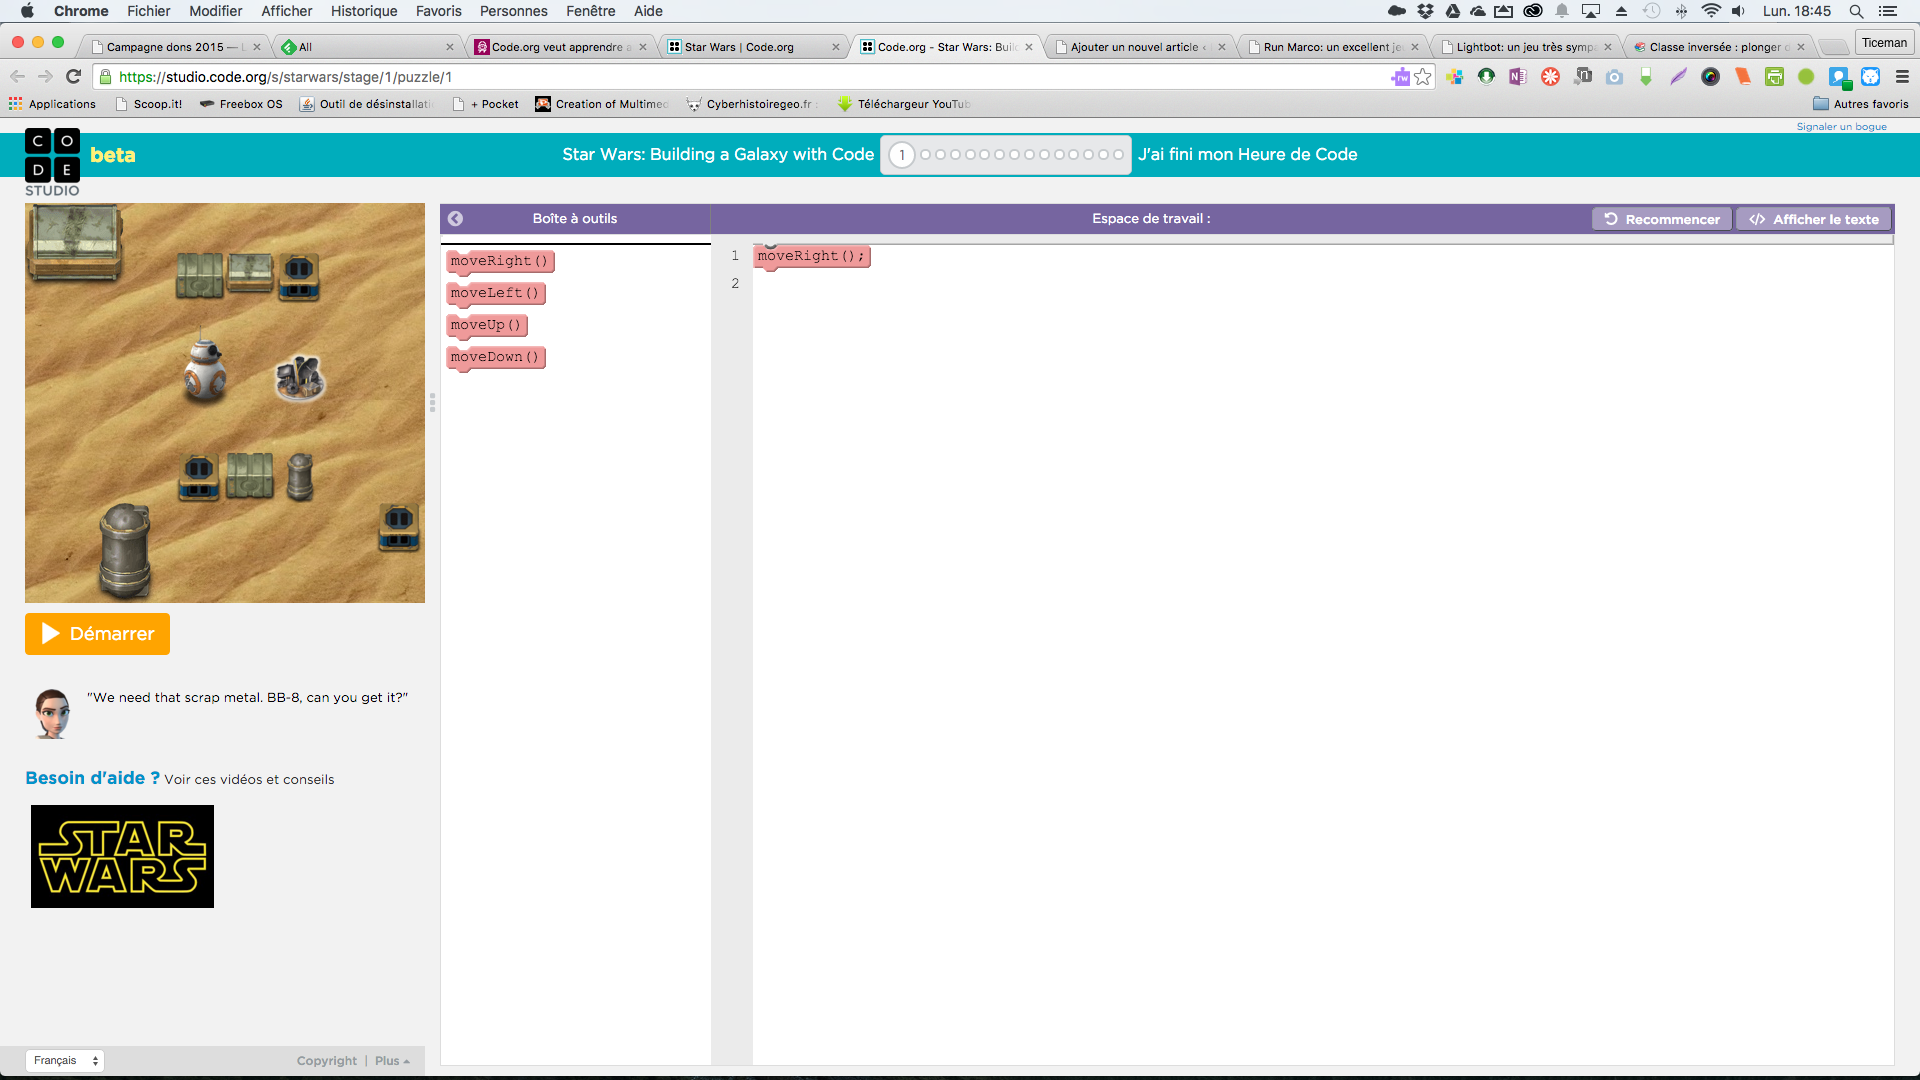Open the Autres favoris folder

pos(1860,104)
